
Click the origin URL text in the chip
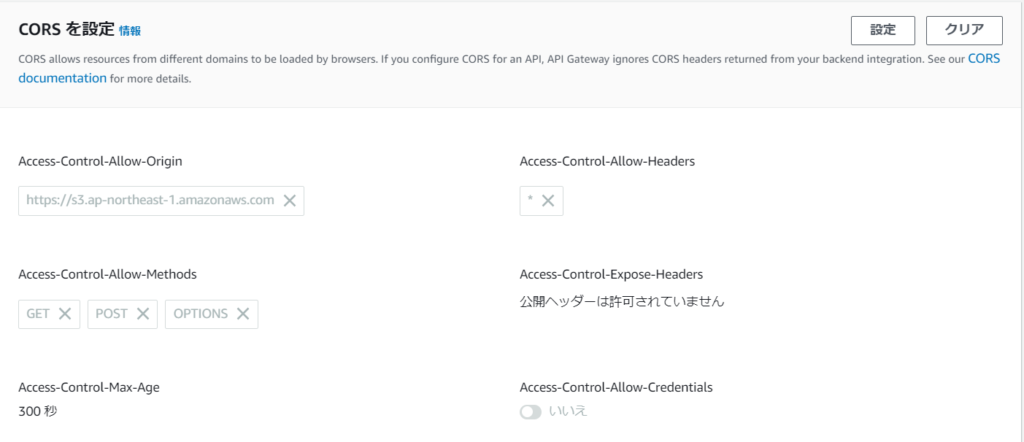tap(150, 200)
